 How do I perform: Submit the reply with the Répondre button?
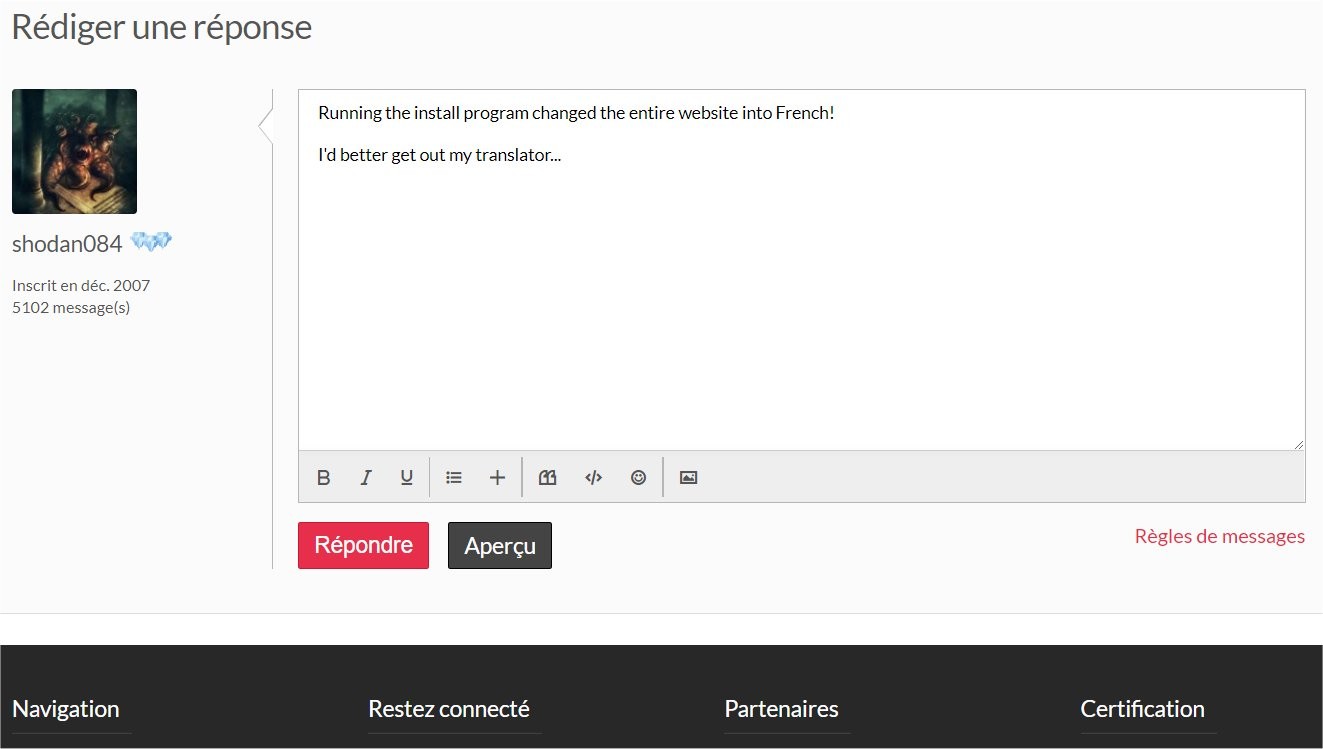coord(363,546)
